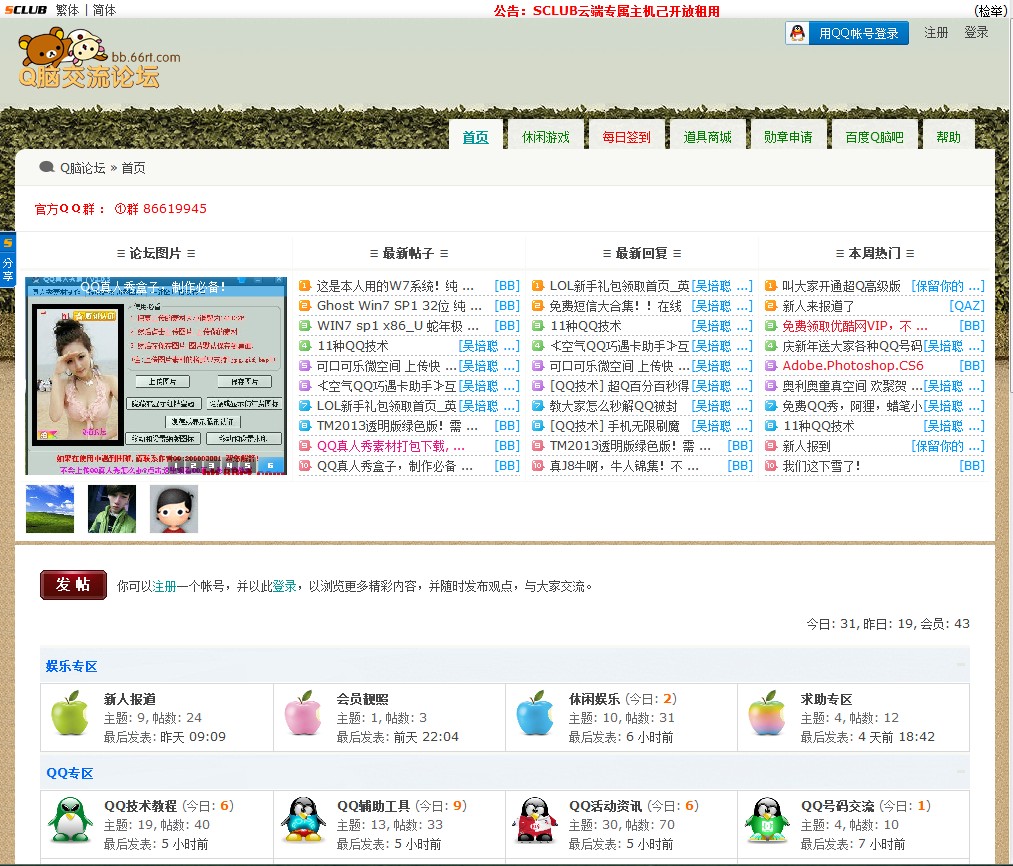
Task: Click the SCLUB logo in the top bar
Action: pos(26,10)
